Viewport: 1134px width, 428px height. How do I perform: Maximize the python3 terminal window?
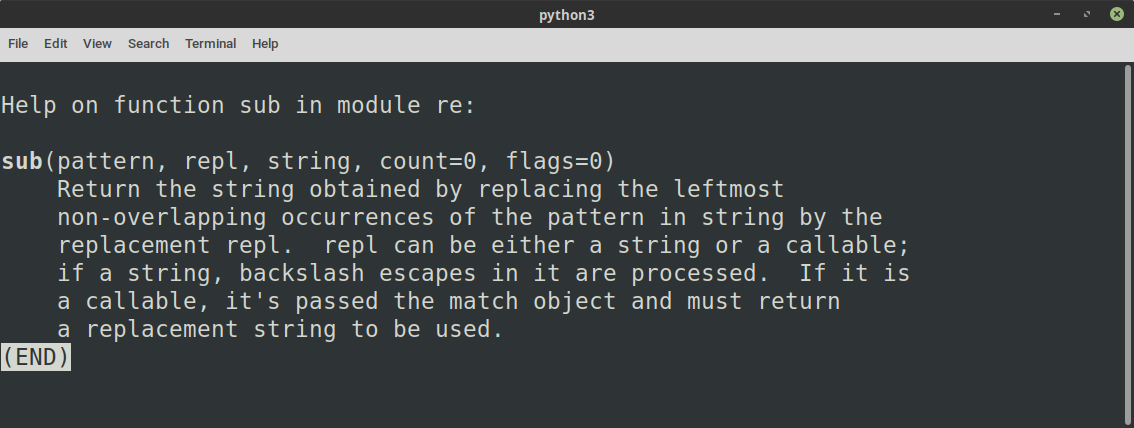1086,14
